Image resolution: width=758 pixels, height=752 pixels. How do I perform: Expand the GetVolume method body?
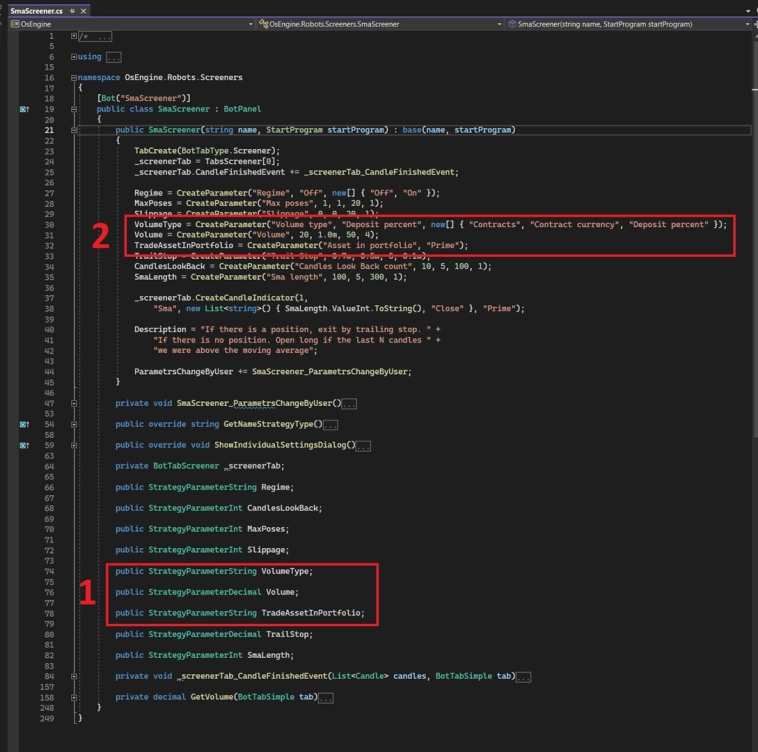click(x=74, y=696)
